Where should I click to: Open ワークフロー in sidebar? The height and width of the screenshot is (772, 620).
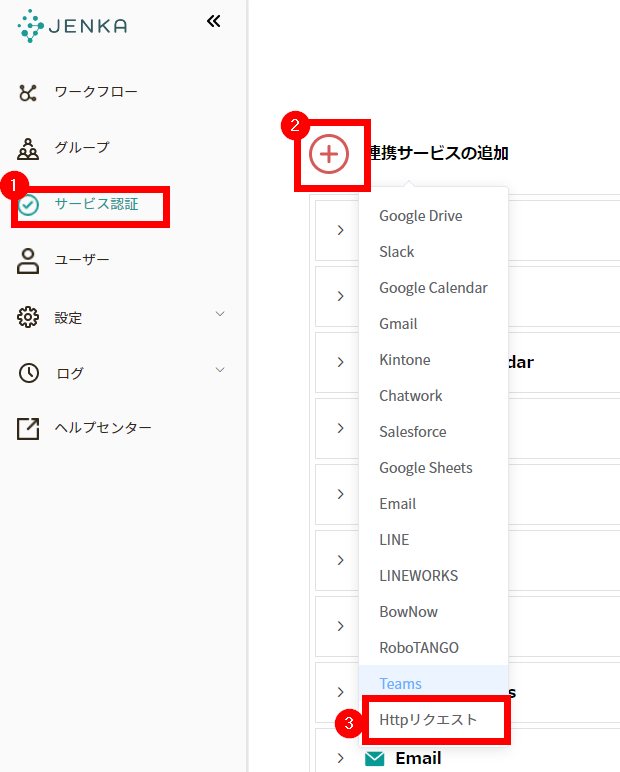click(x=96, y=92)
